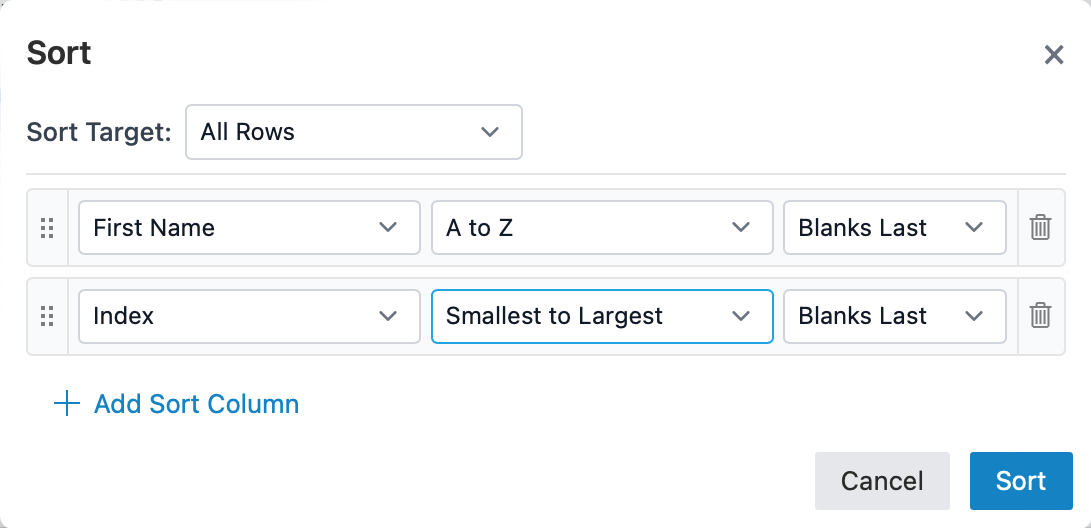1091x528 pixels.
Task: Grab the First Name row drag handle
Action: click(47, 228)
